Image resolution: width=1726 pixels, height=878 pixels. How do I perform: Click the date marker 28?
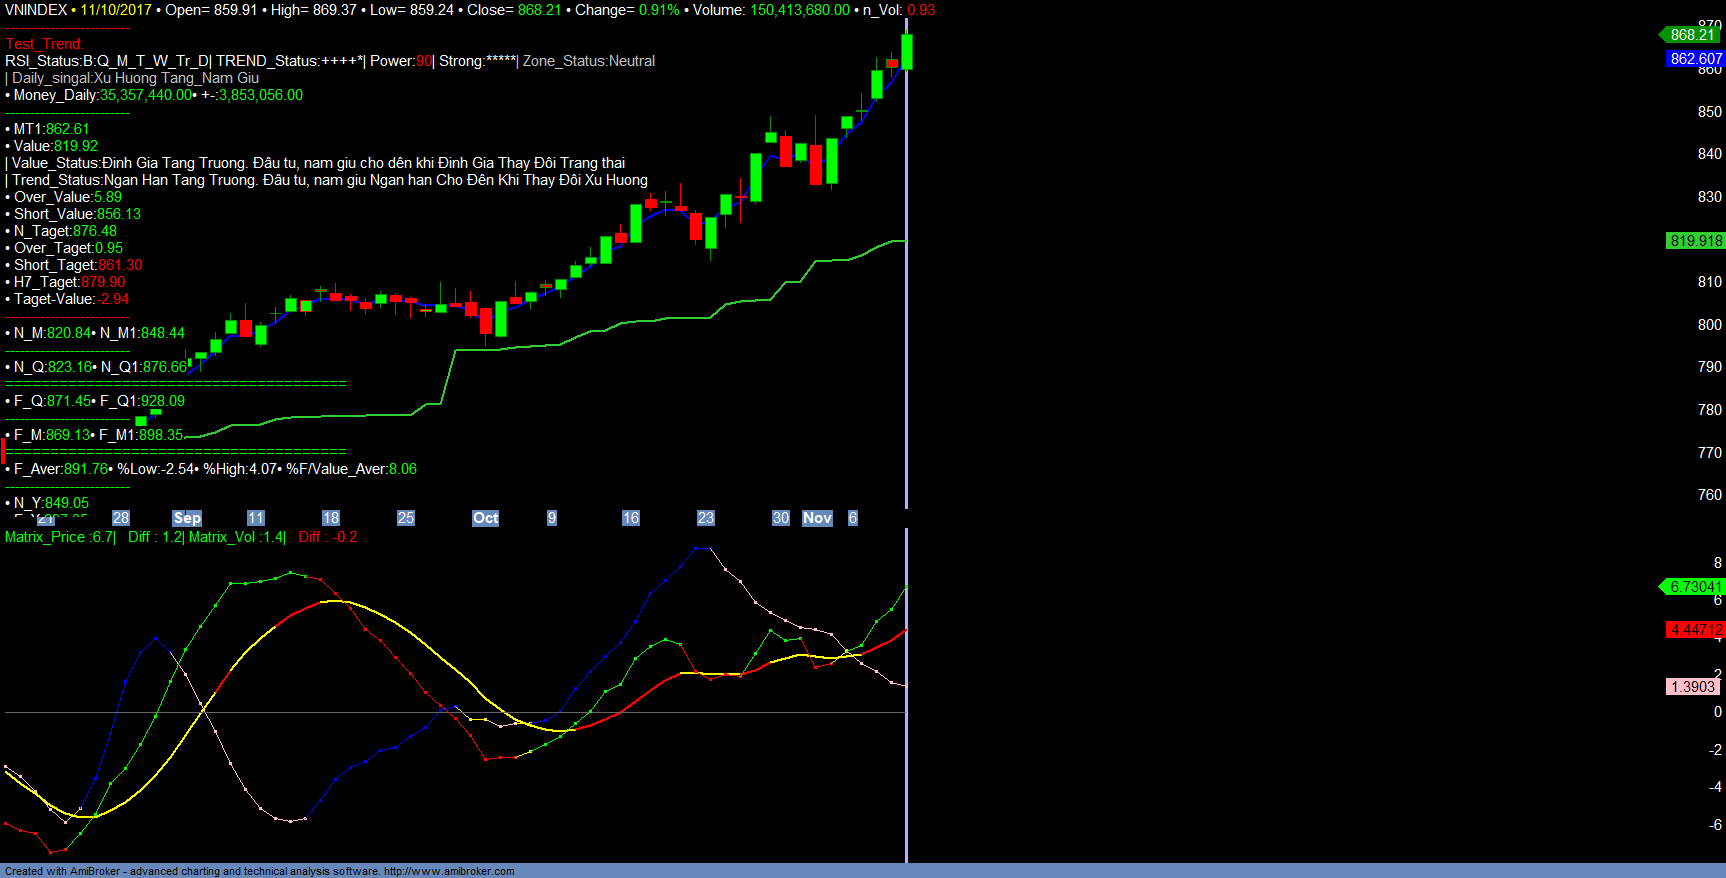click(121, 518)
